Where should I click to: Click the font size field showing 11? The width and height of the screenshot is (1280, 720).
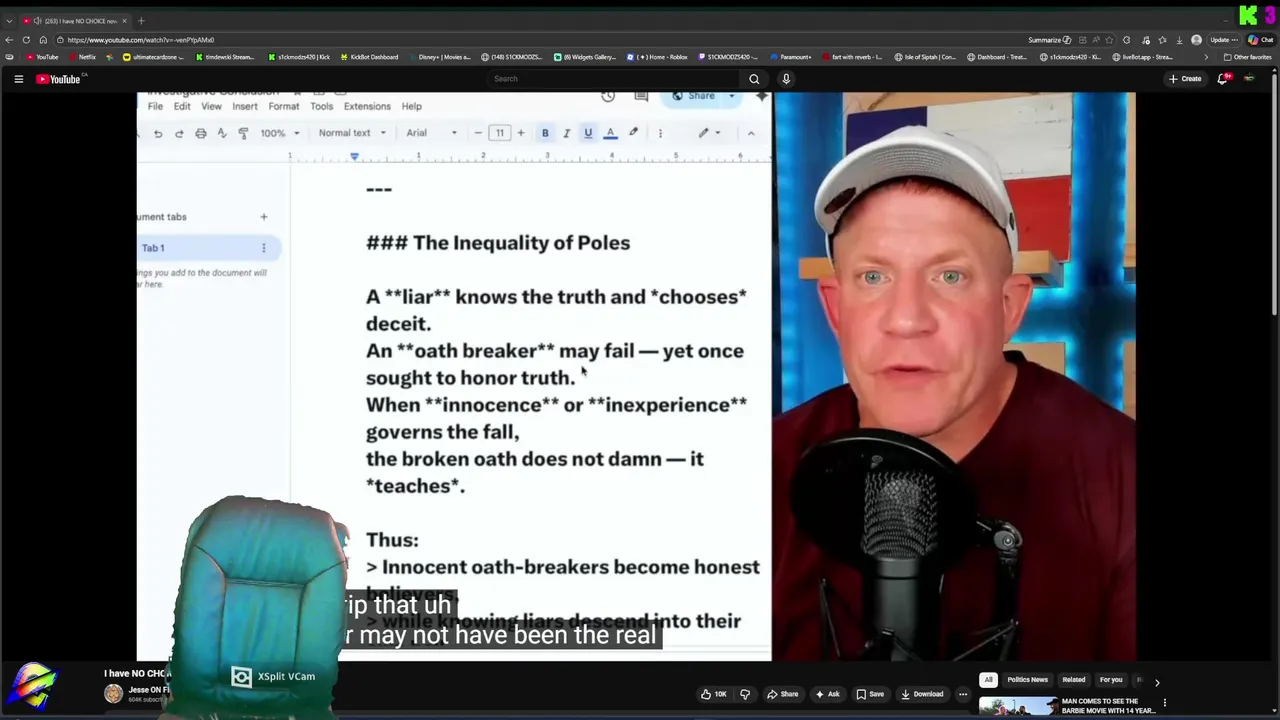click(499, 133)
